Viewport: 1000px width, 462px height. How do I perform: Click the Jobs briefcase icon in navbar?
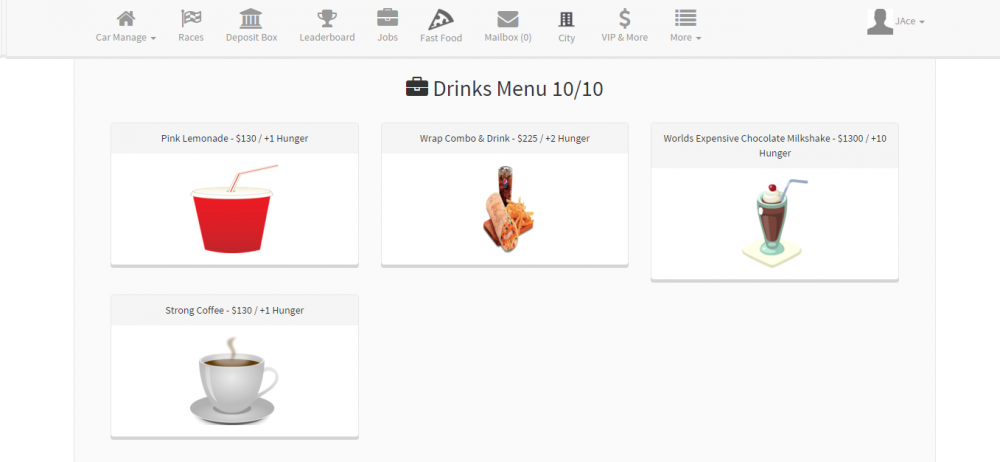tap(387, 18)
